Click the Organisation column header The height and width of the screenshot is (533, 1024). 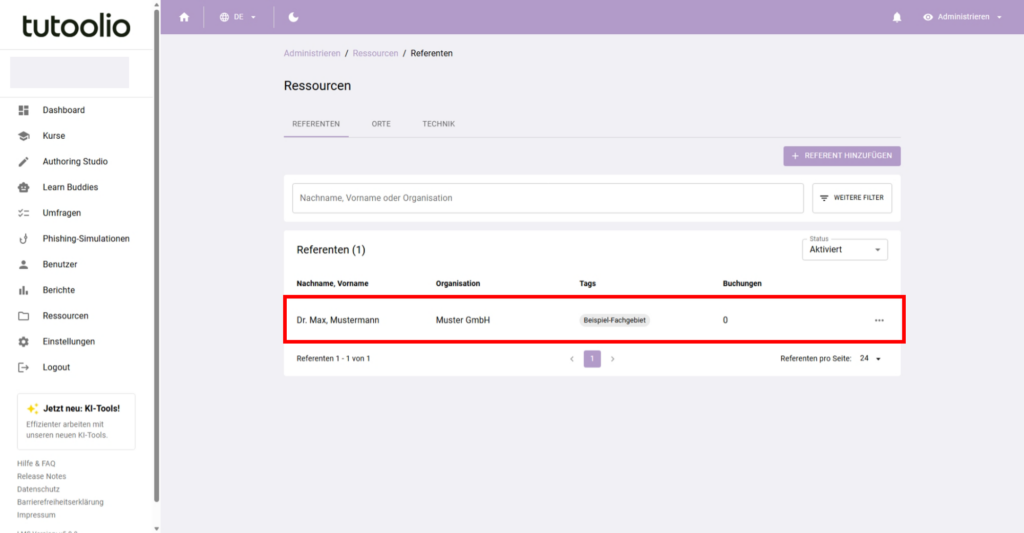458,283
